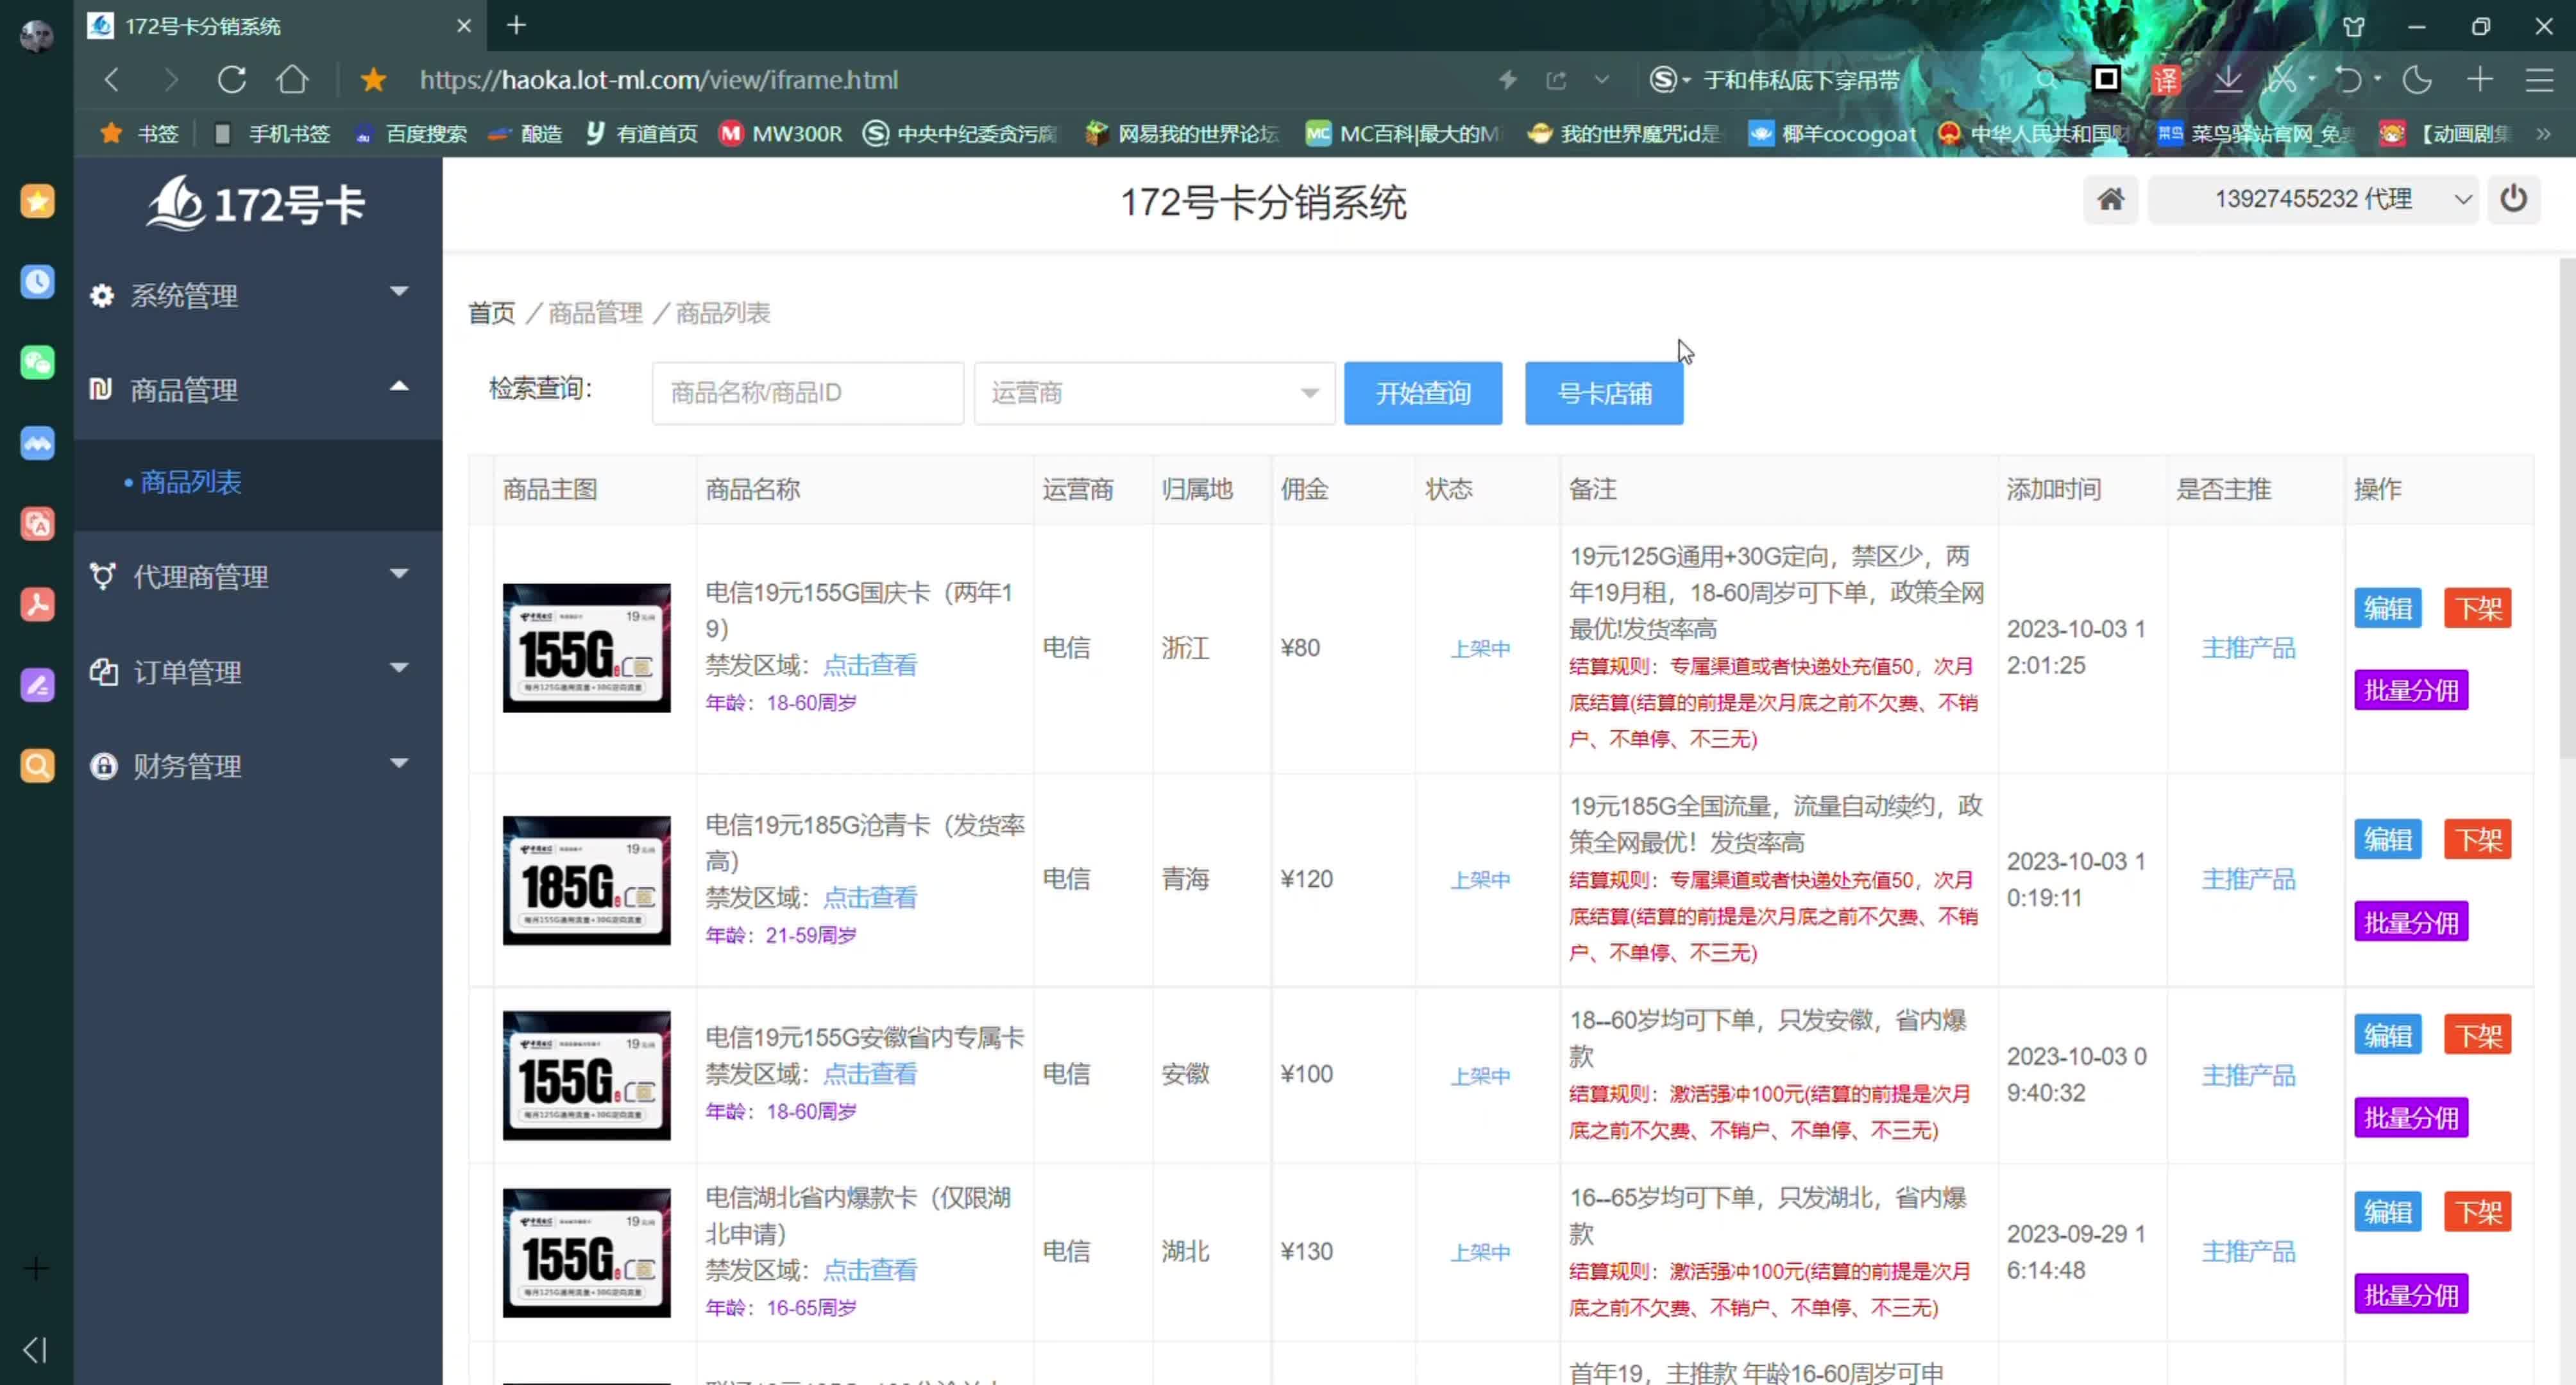Open the clock history sidebar icon

coord(37,282)
